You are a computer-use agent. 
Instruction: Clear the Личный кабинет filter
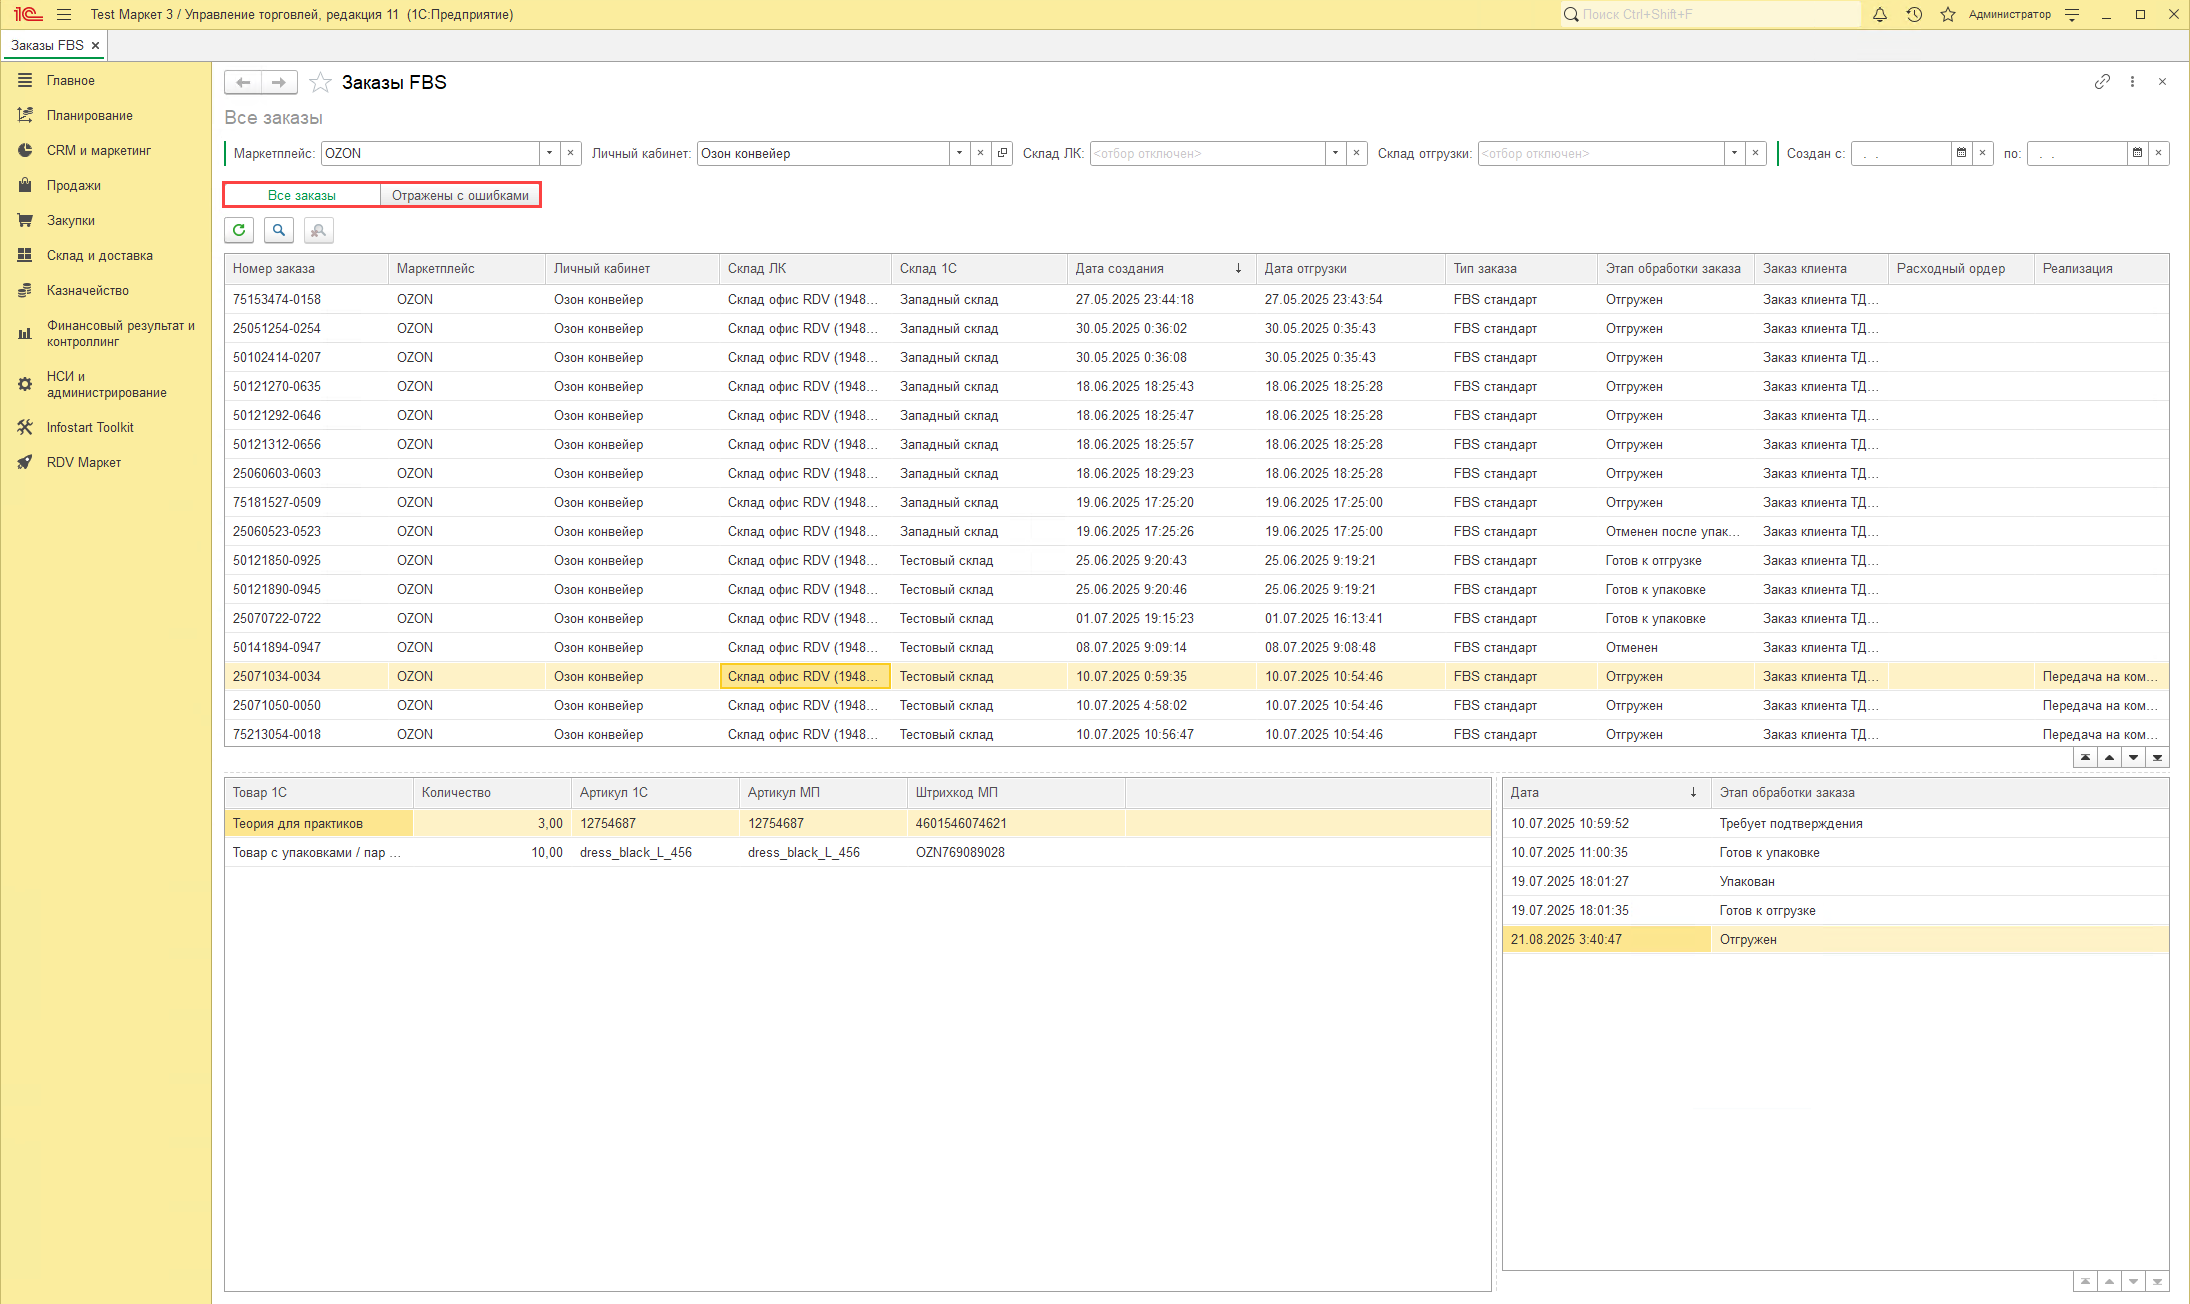click(x=980, y=153)
